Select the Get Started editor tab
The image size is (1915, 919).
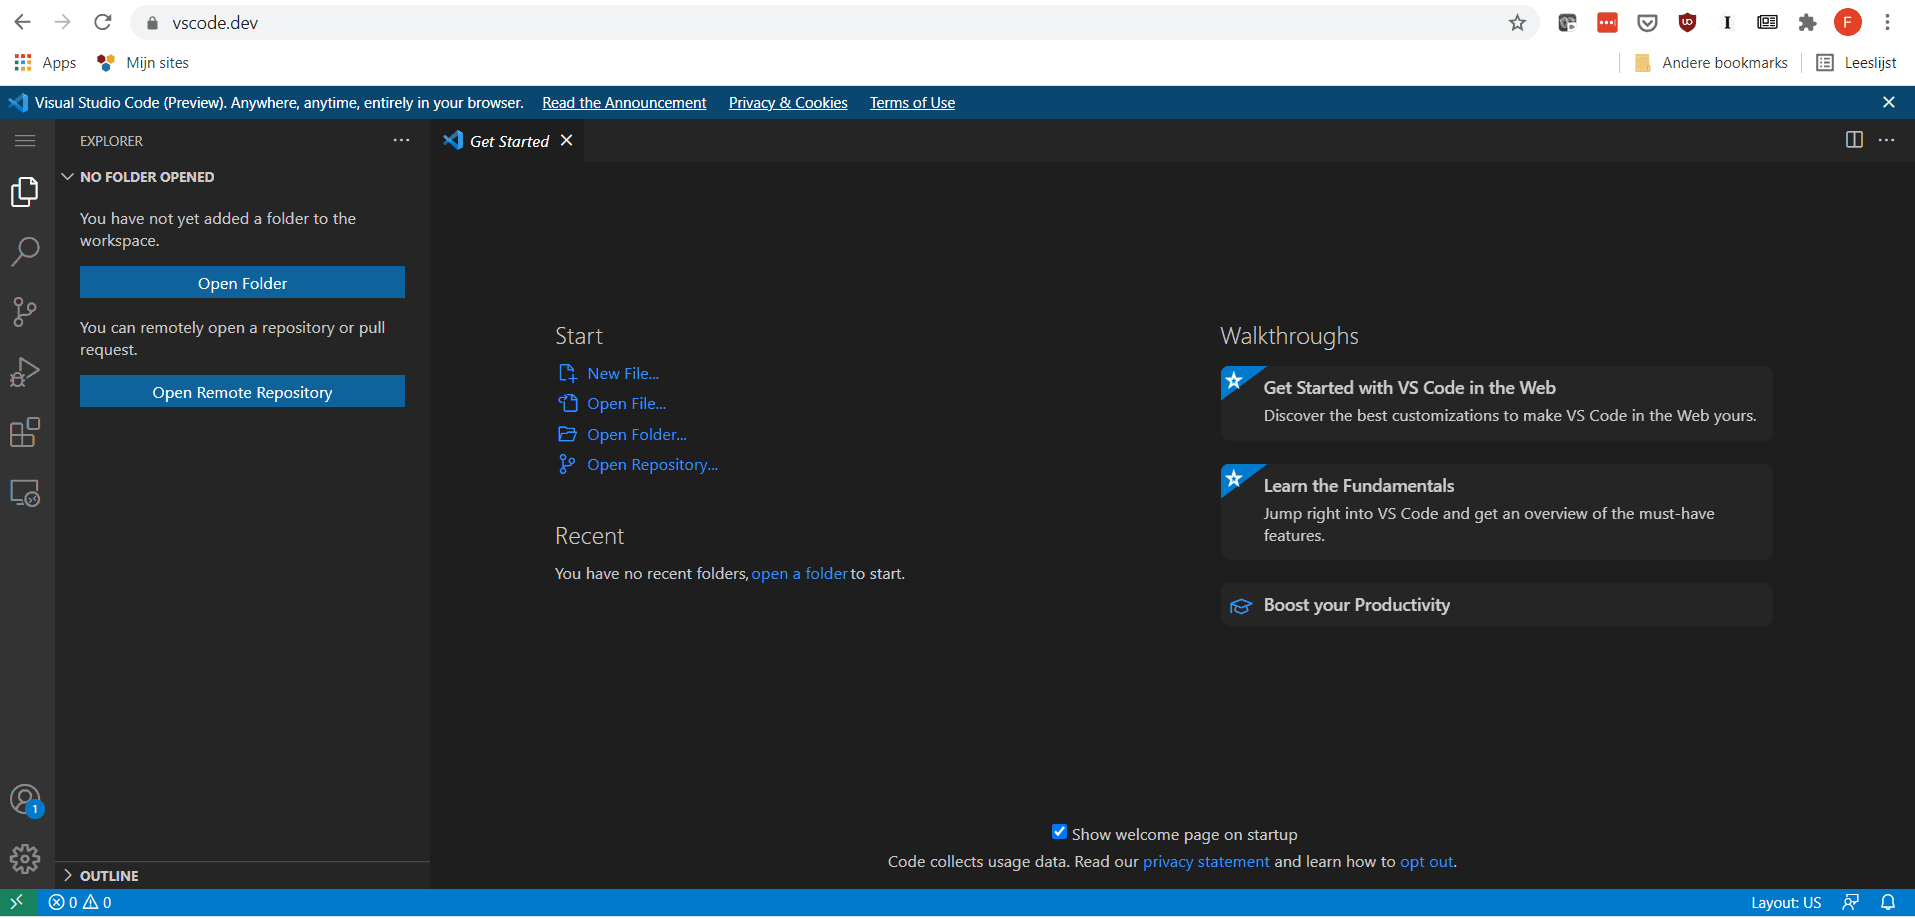pos(508,141)
